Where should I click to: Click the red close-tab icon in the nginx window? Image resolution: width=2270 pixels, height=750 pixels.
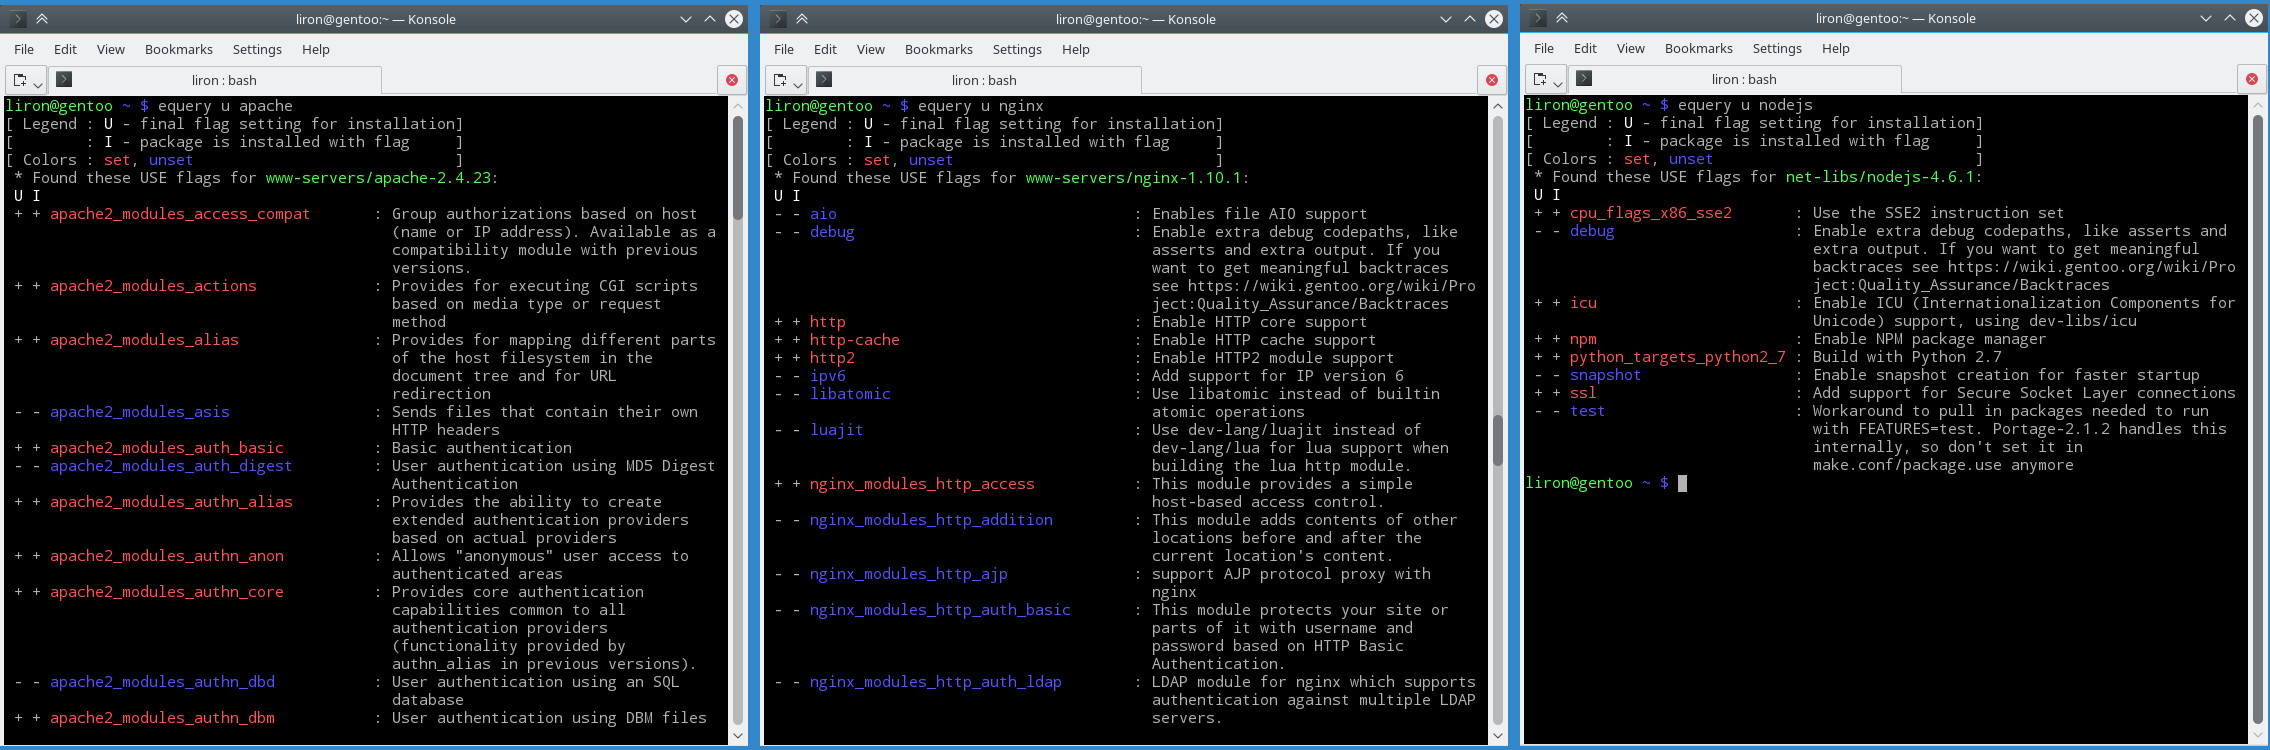pos(1492,80)
